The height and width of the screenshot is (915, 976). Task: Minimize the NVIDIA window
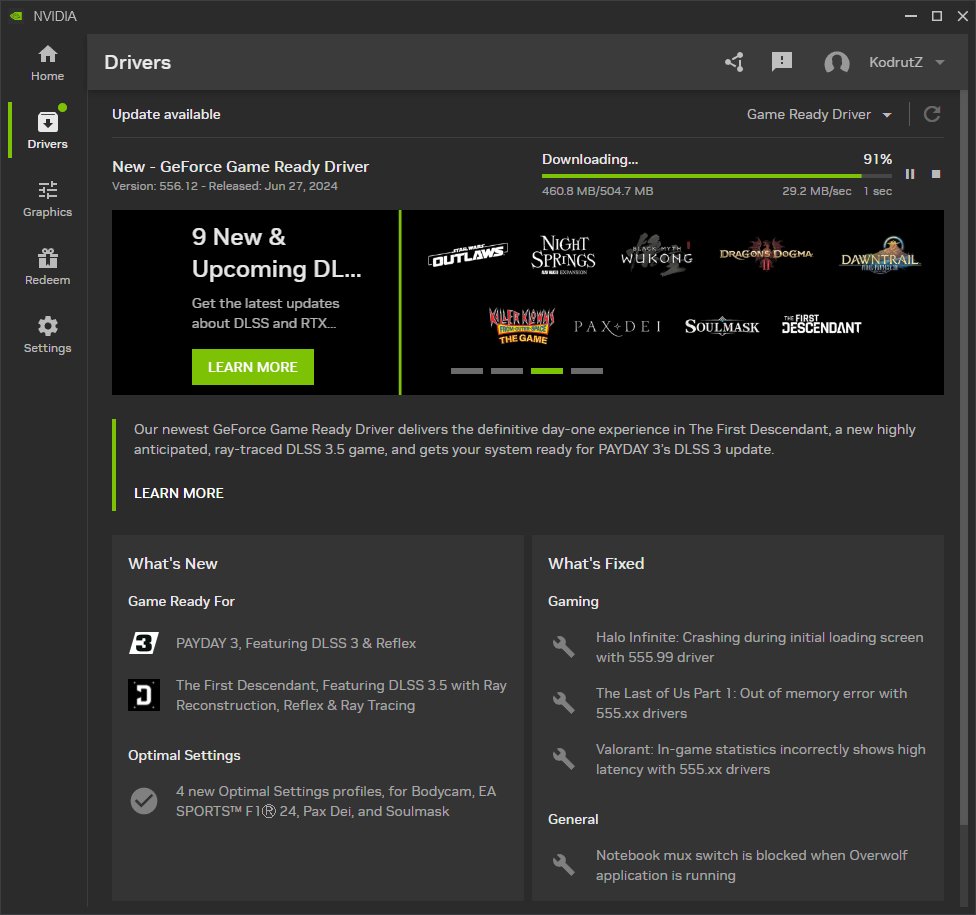[911, 16]
